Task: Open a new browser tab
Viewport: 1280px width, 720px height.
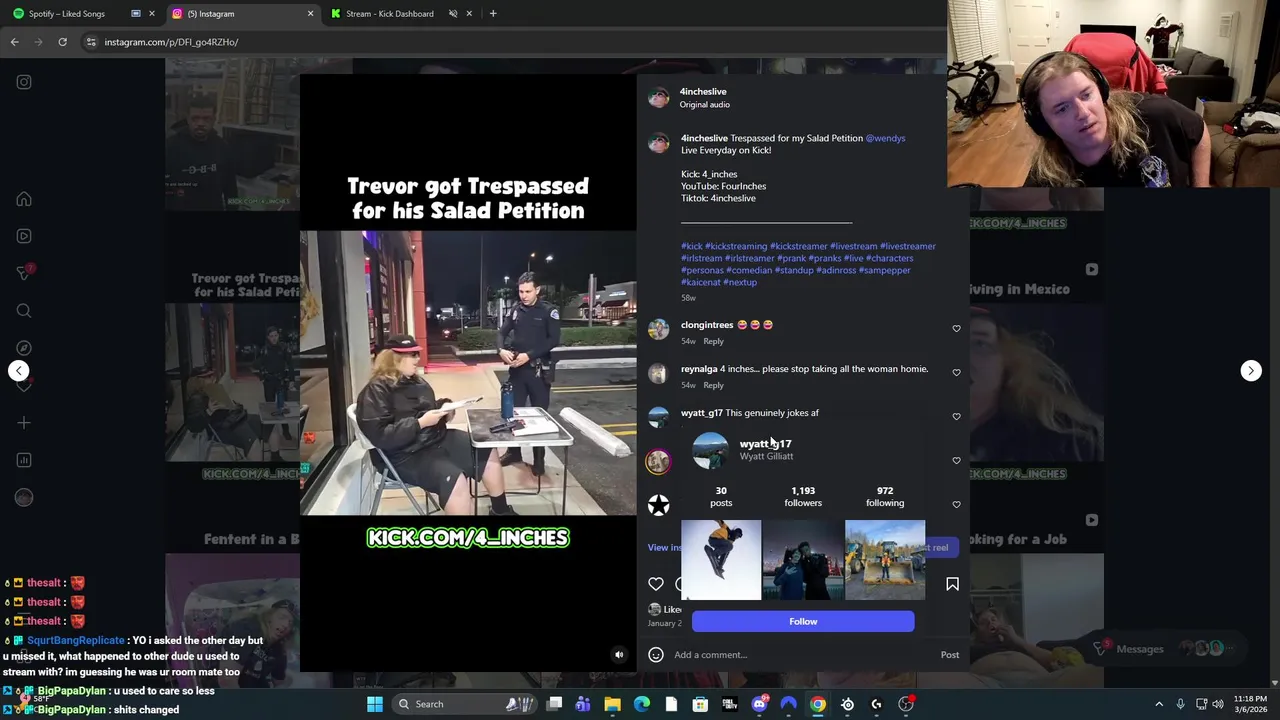Action: coord(493,14)
